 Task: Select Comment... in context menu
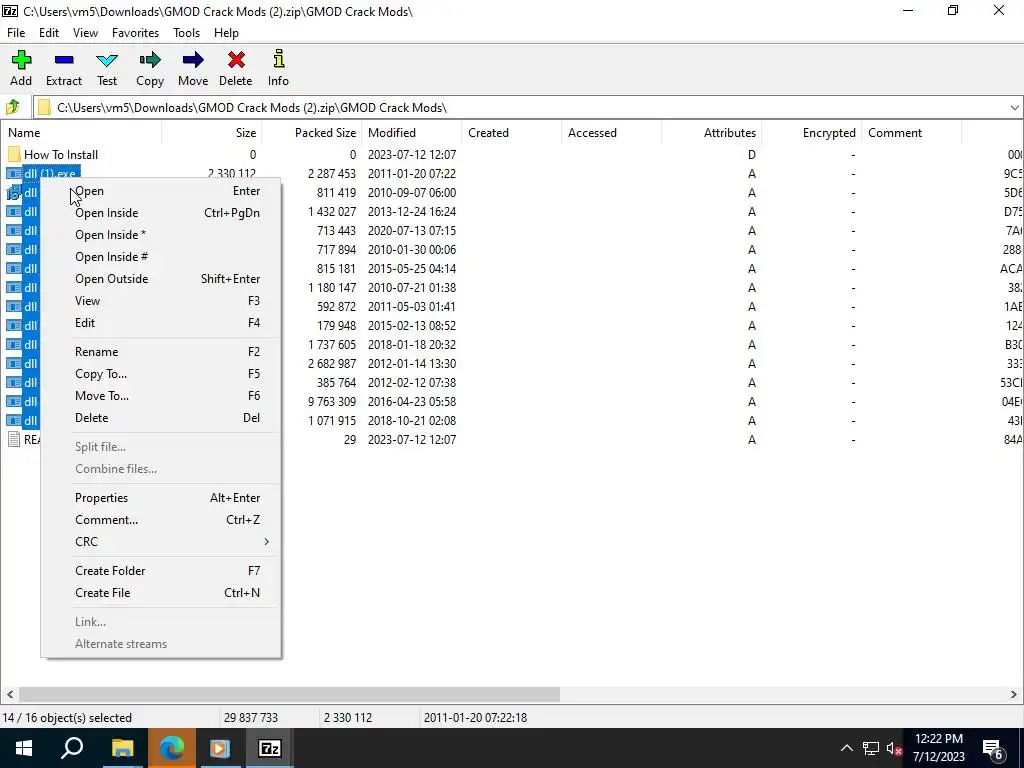pos(161,520)
